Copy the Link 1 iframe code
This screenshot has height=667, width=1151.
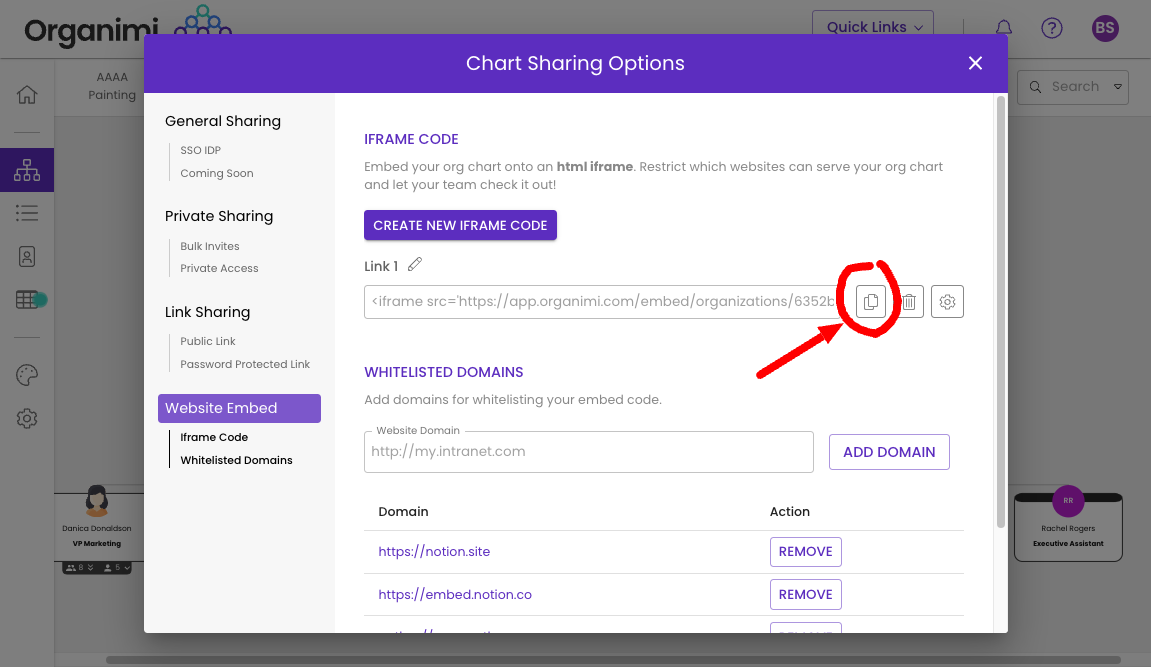pyautogui.click(x=871, y=302)
